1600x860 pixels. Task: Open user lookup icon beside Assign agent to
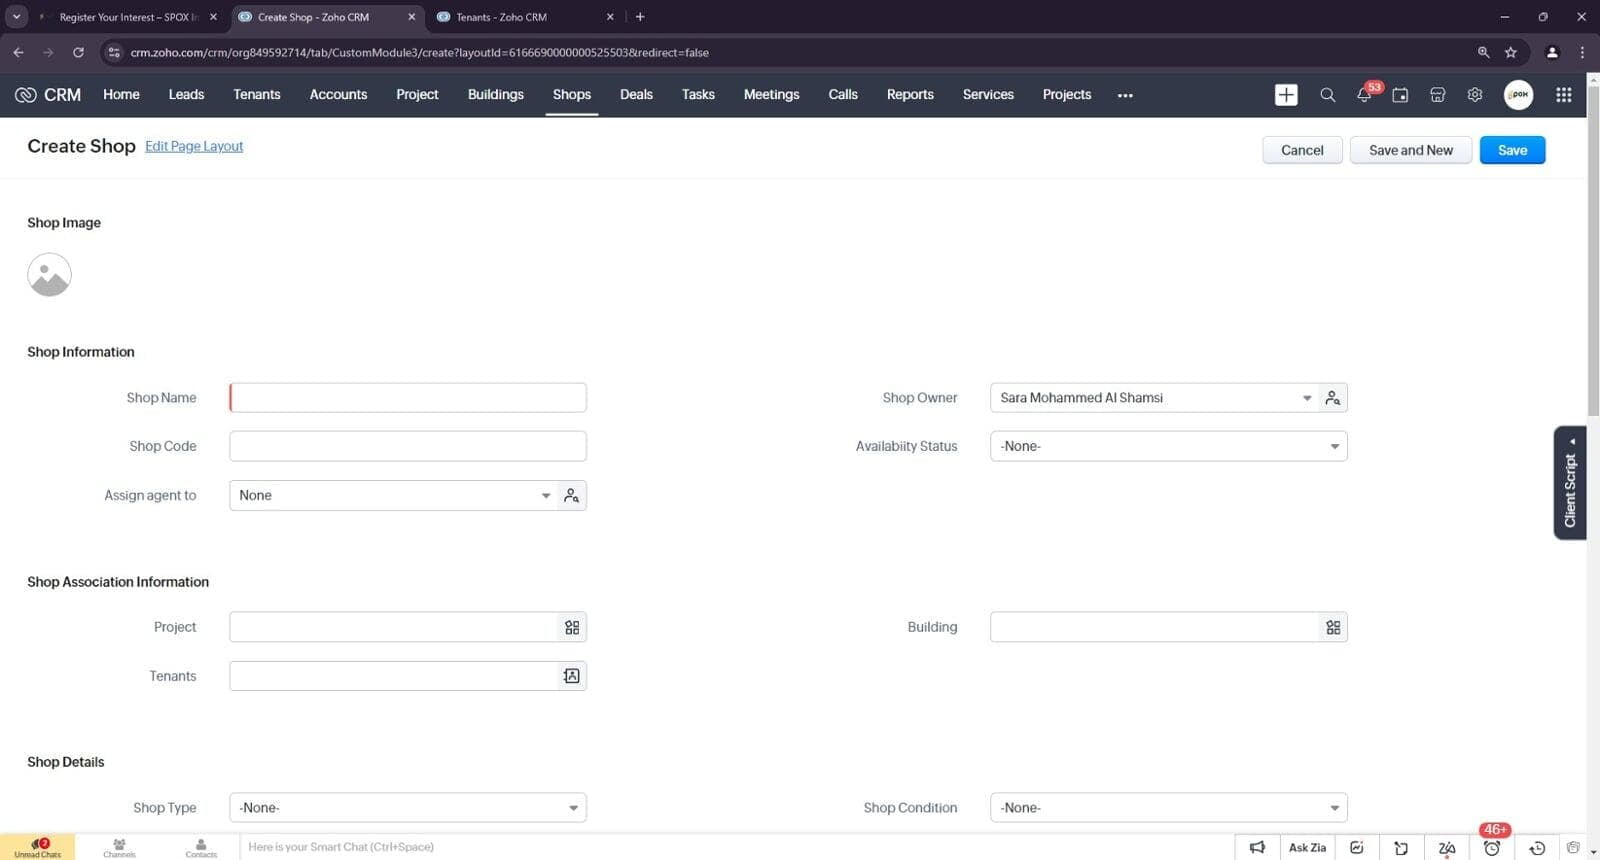click(x=571, y=495)
